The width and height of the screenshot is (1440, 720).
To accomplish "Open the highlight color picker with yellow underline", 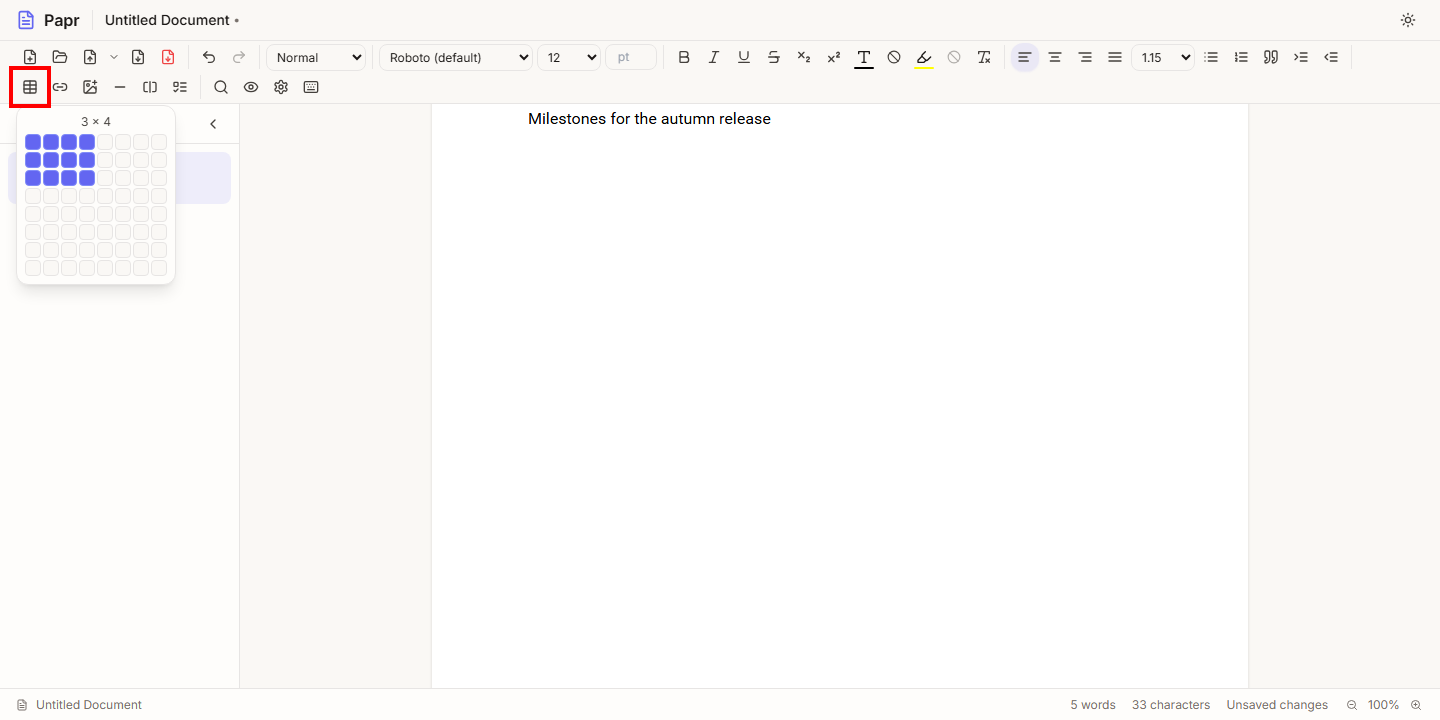I will click(x=924, y=57).
